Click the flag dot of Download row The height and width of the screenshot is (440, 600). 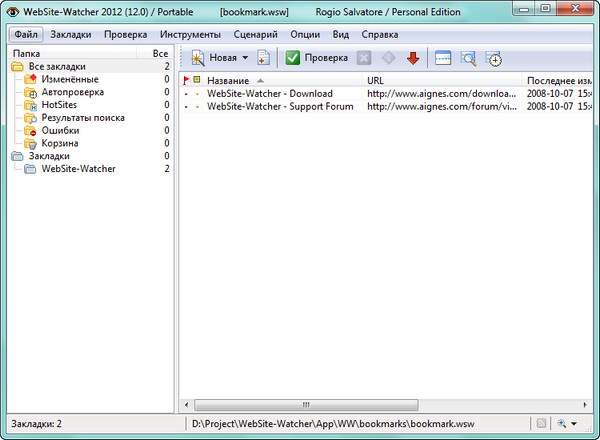[186, 94]
